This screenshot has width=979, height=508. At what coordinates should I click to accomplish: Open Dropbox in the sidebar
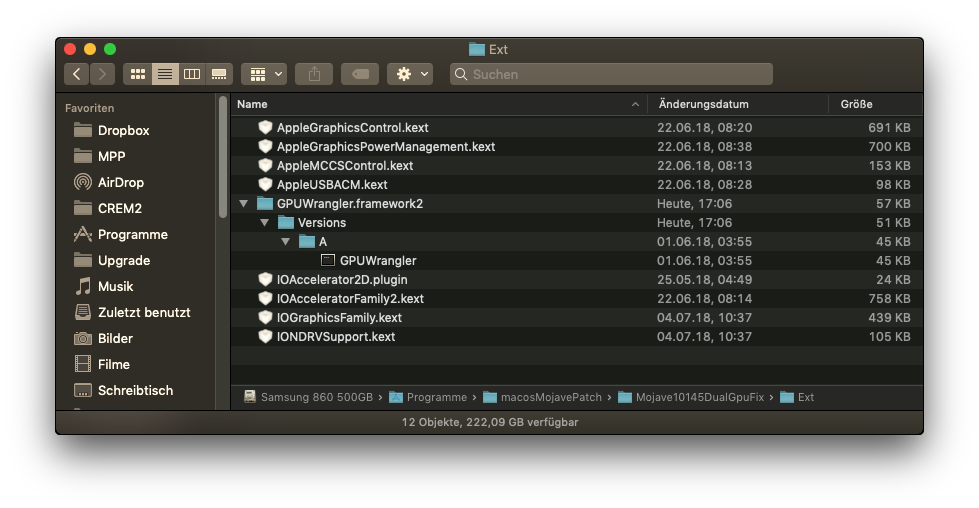tap(124, 130)
